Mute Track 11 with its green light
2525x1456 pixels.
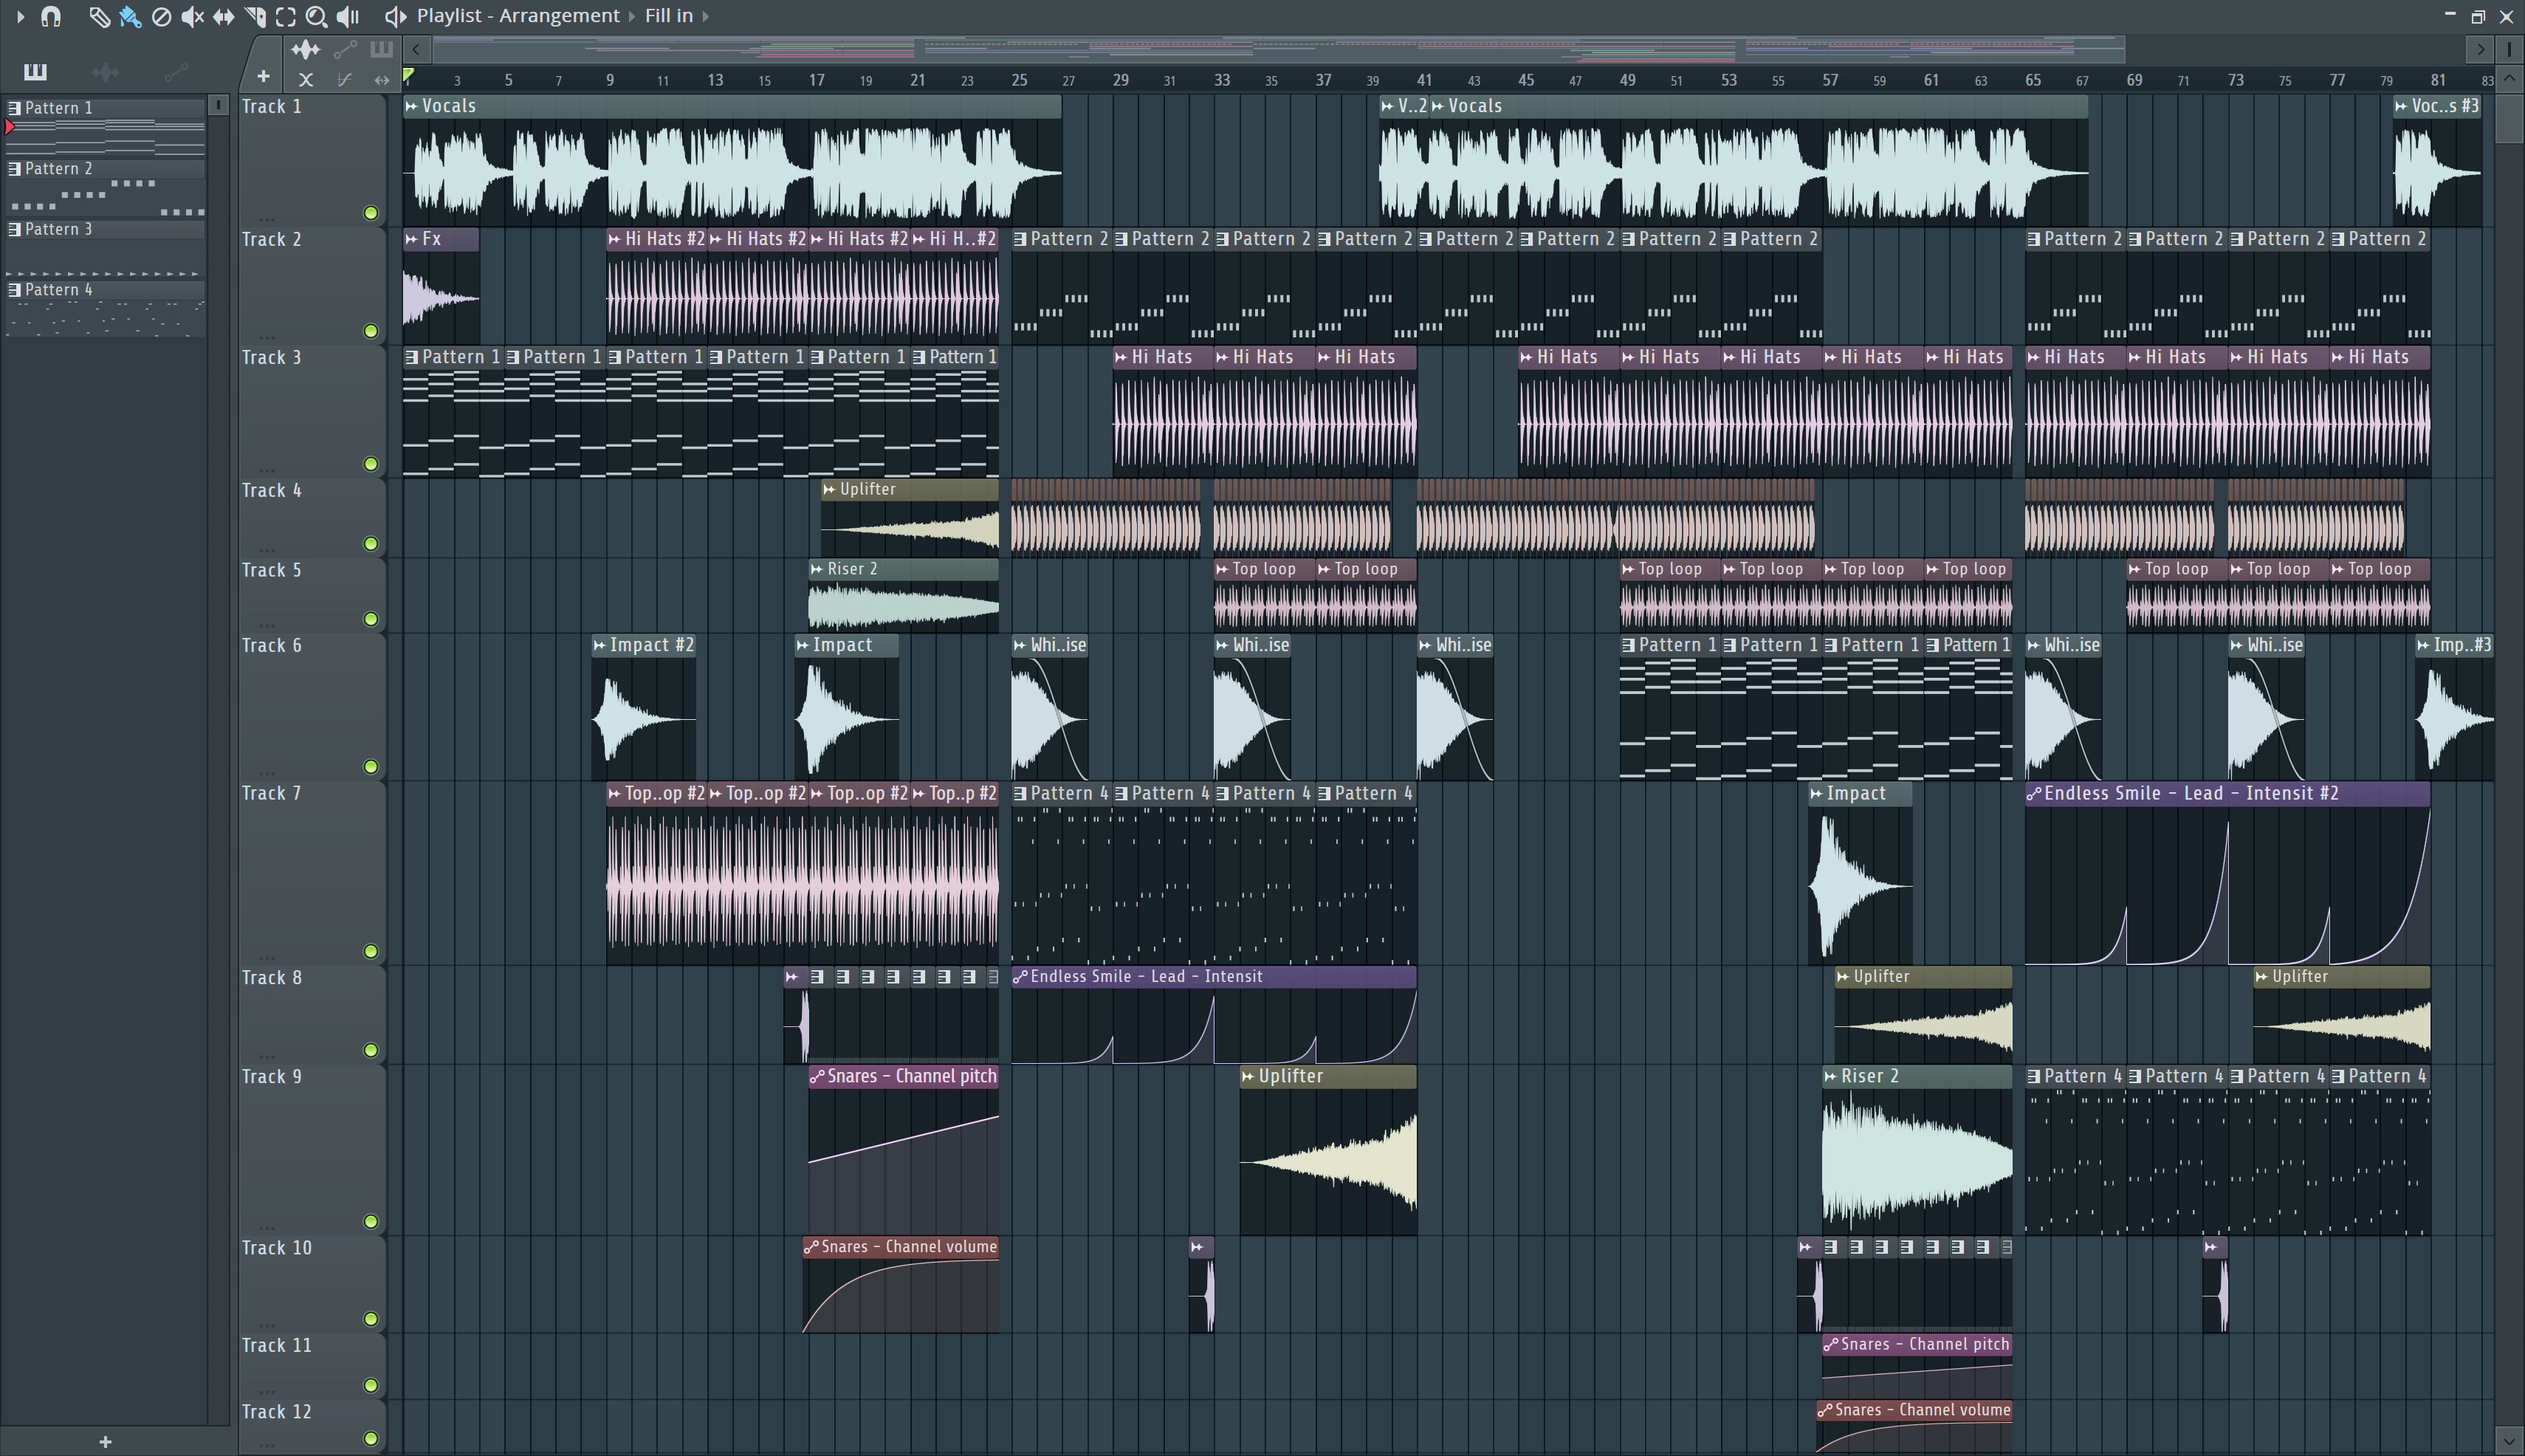[371, 1385]
